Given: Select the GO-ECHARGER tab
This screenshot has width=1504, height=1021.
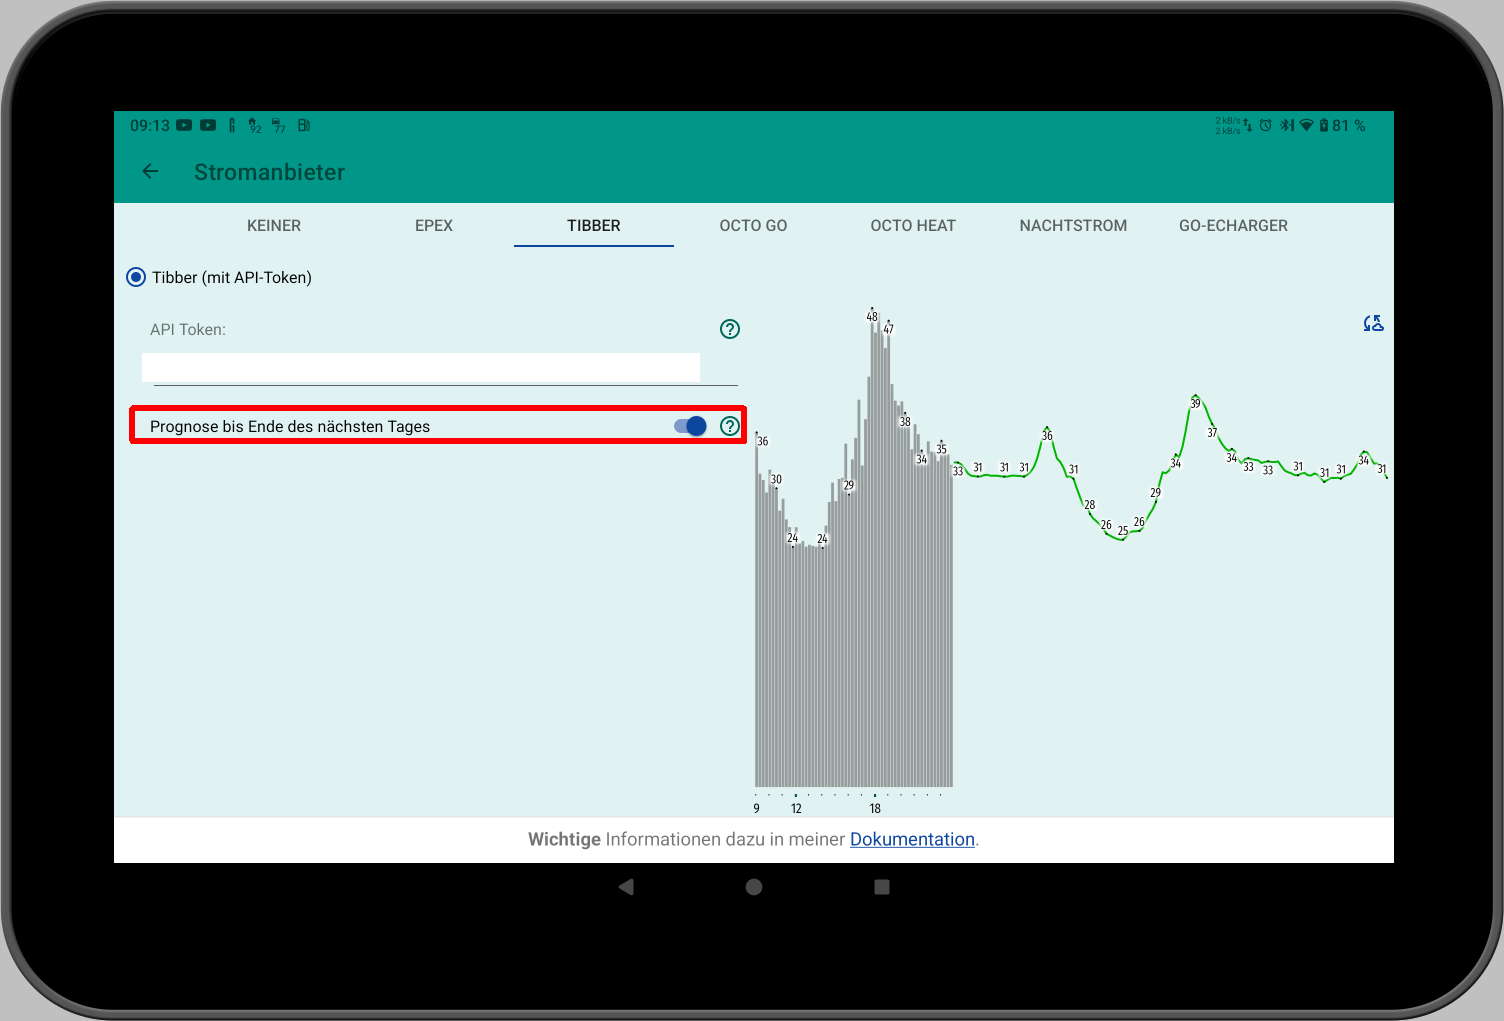Looking at the screenshot, I should click(1233, 226).
